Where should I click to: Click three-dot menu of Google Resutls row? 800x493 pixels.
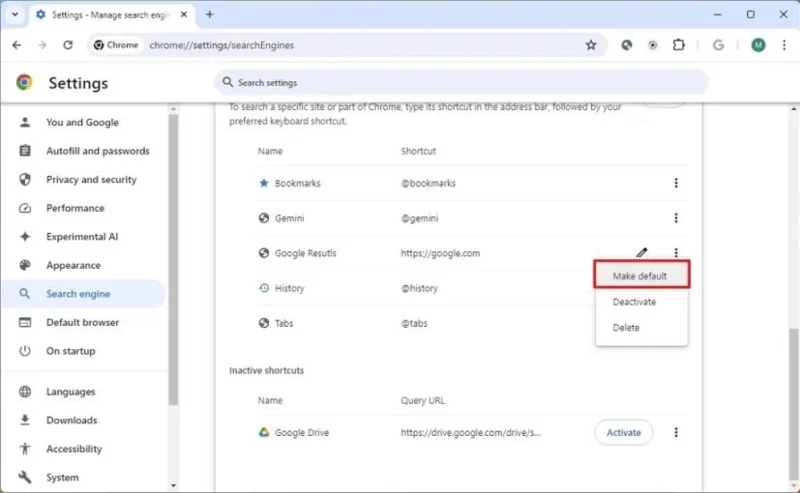(676, 252)
